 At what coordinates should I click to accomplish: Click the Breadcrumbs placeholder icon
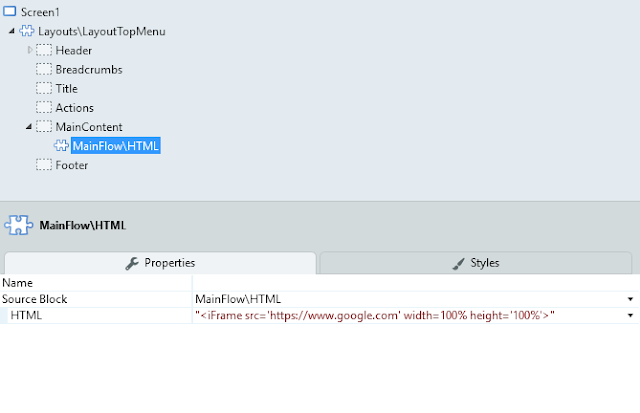44,69
